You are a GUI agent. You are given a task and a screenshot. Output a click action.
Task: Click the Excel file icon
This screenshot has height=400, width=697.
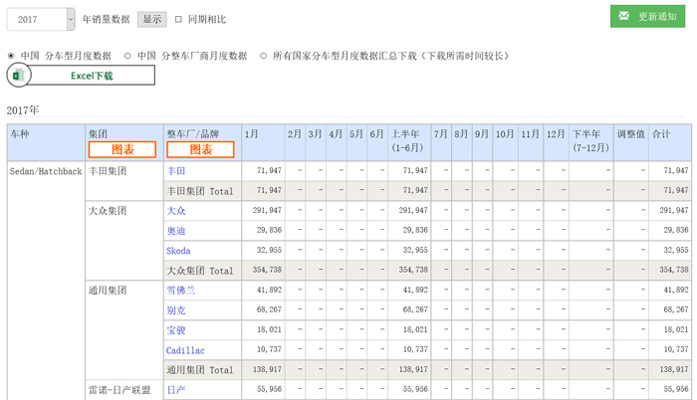(x=19, y=75)
